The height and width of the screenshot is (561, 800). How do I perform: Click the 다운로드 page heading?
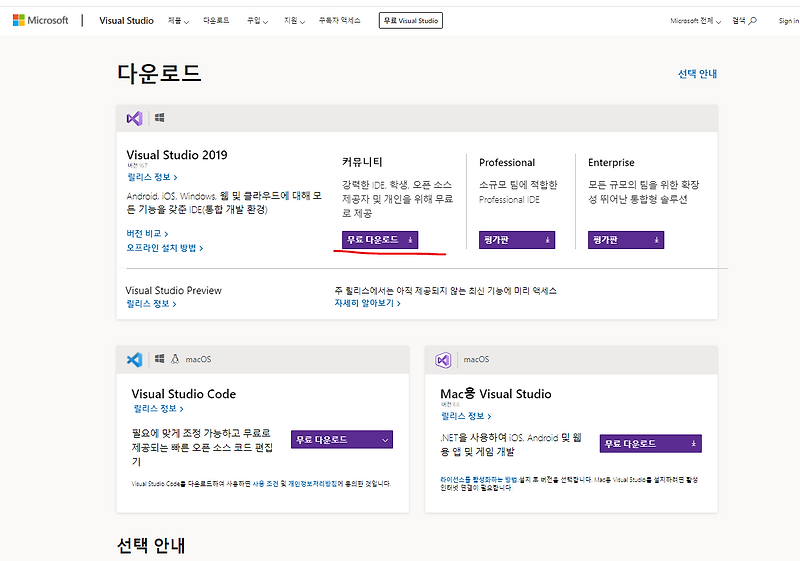pos(159,73)
